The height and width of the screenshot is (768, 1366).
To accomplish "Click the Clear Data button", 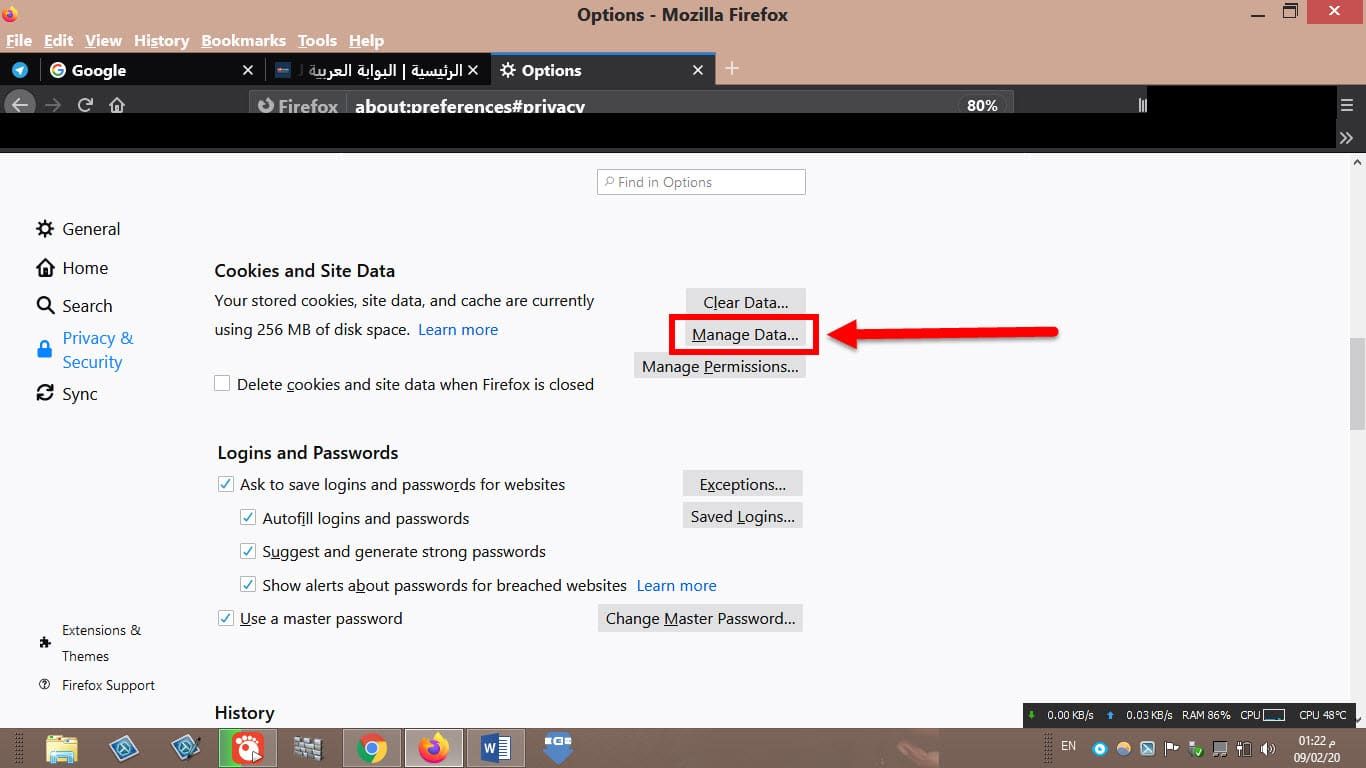I will (745, 302).
